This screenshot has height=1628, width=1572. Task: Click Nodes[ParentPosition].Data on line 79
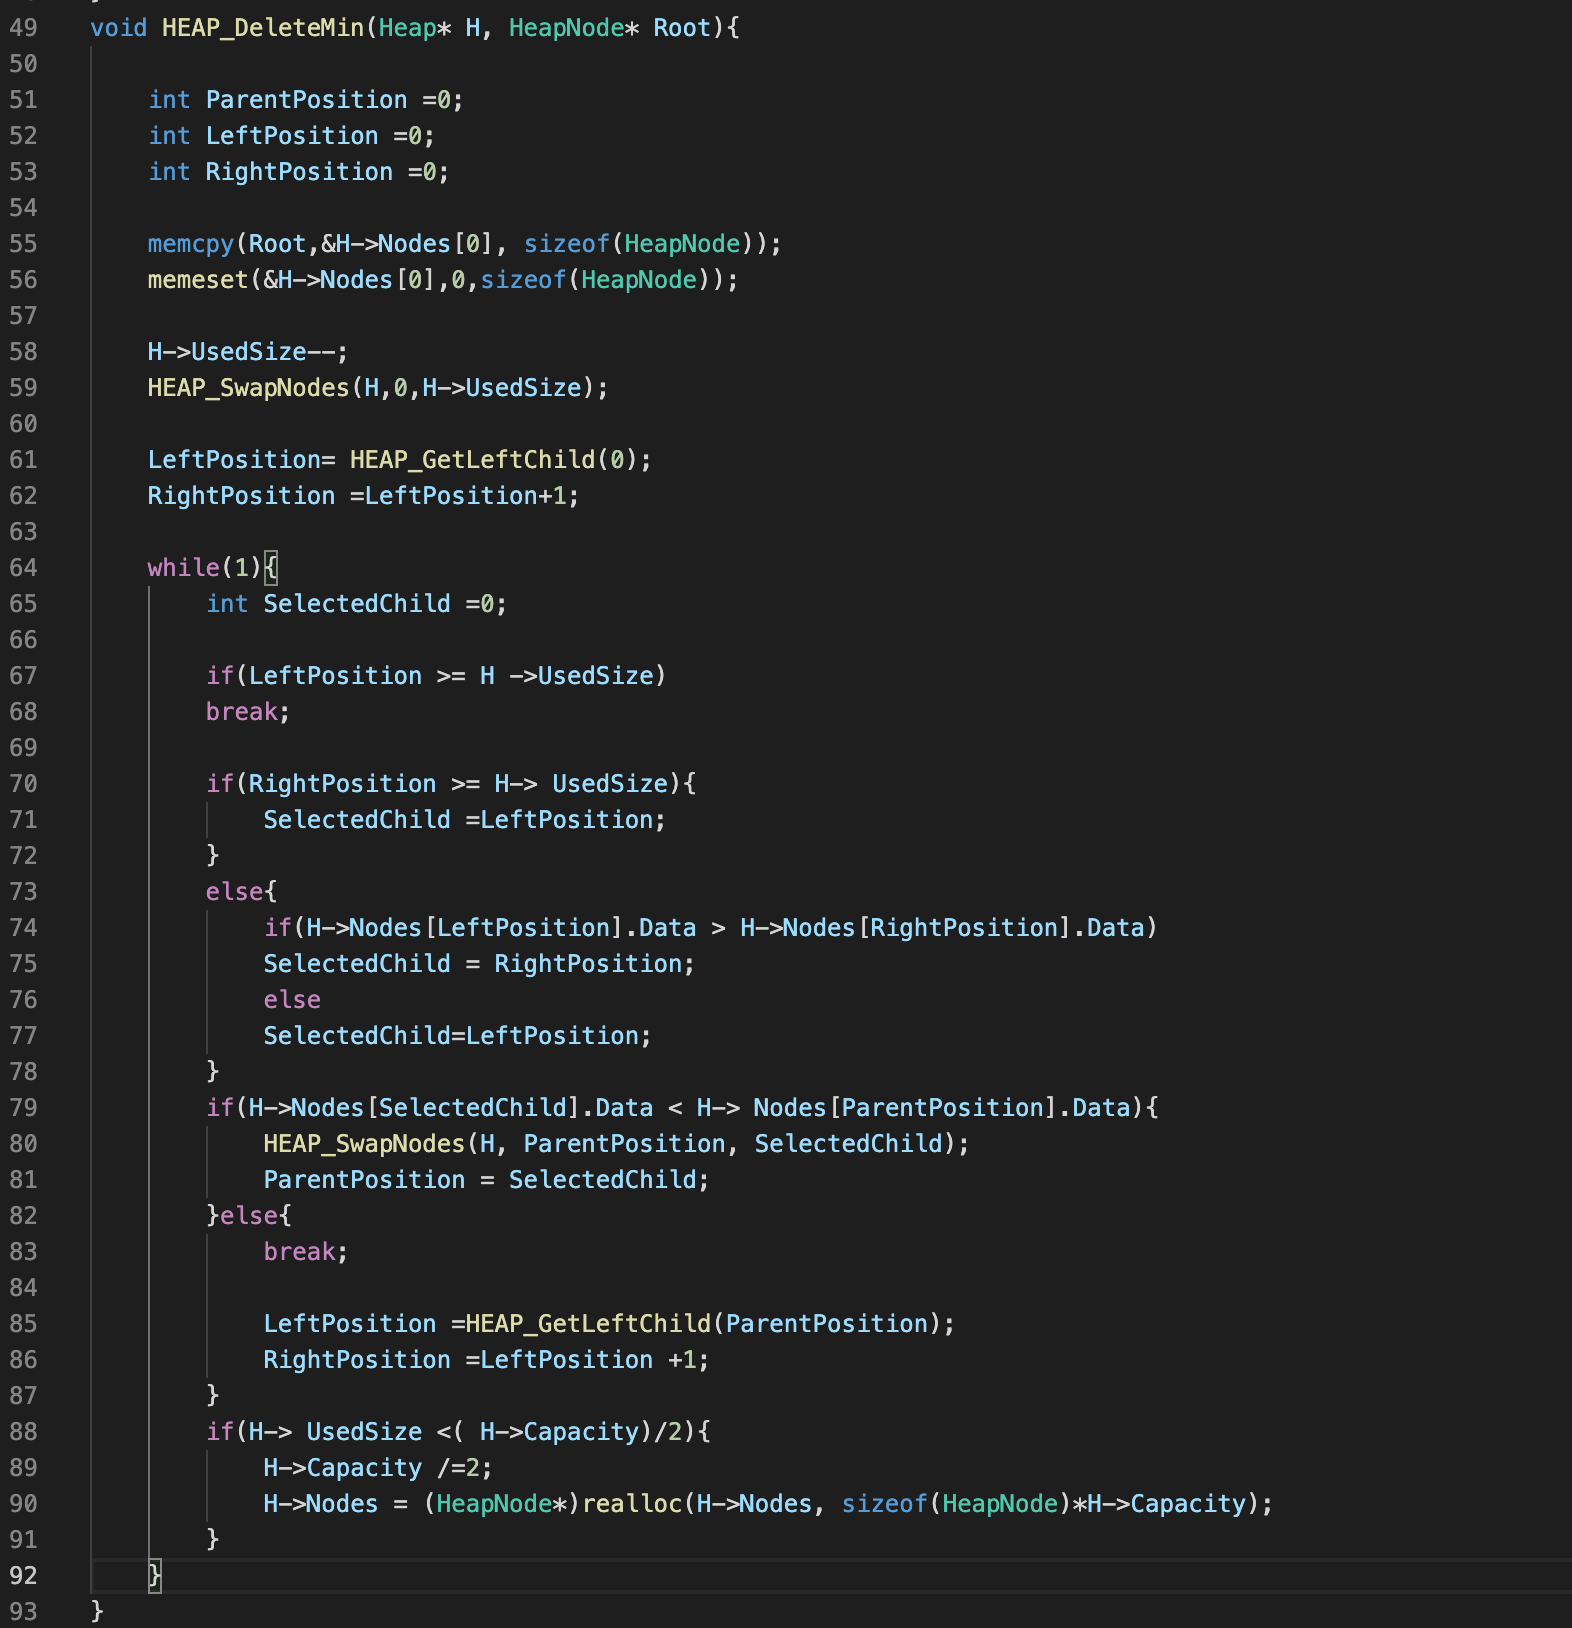tap(942, 1108)
